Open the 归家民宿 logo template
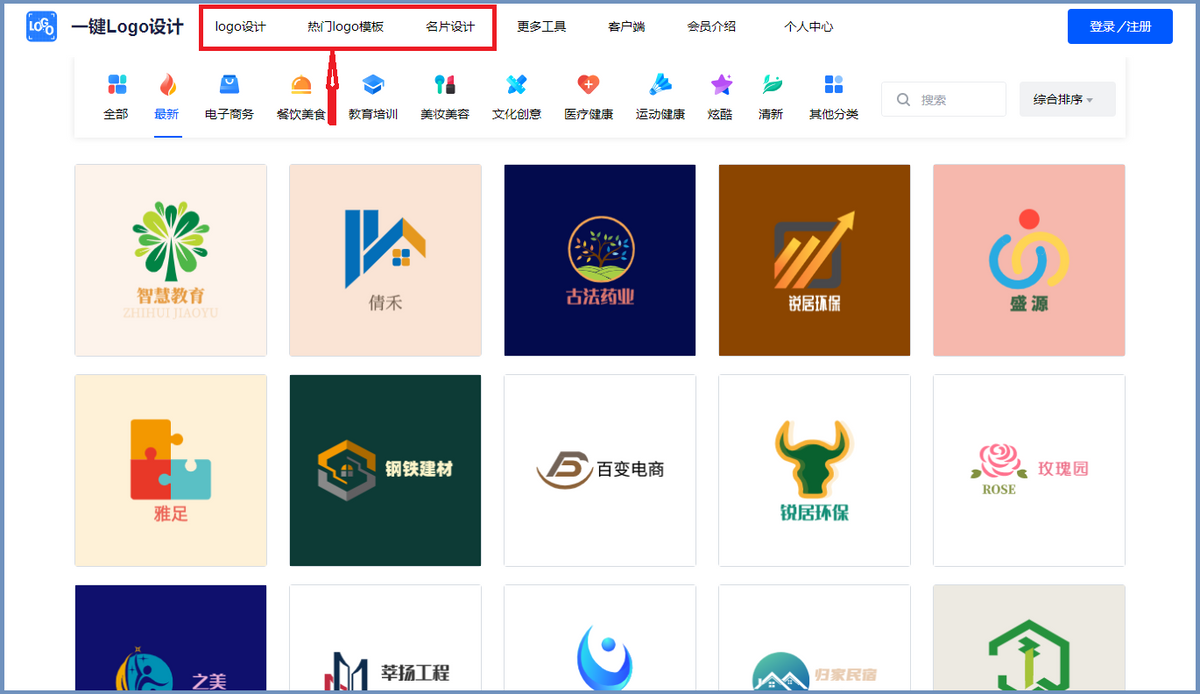 (814, 638)
